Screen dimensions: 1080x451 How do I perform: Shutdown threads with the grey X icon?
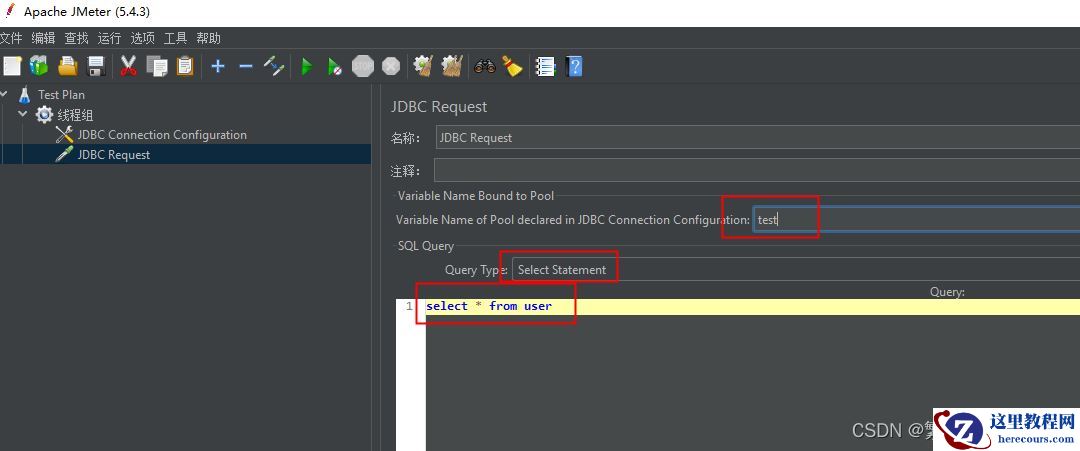coord(391,66)
